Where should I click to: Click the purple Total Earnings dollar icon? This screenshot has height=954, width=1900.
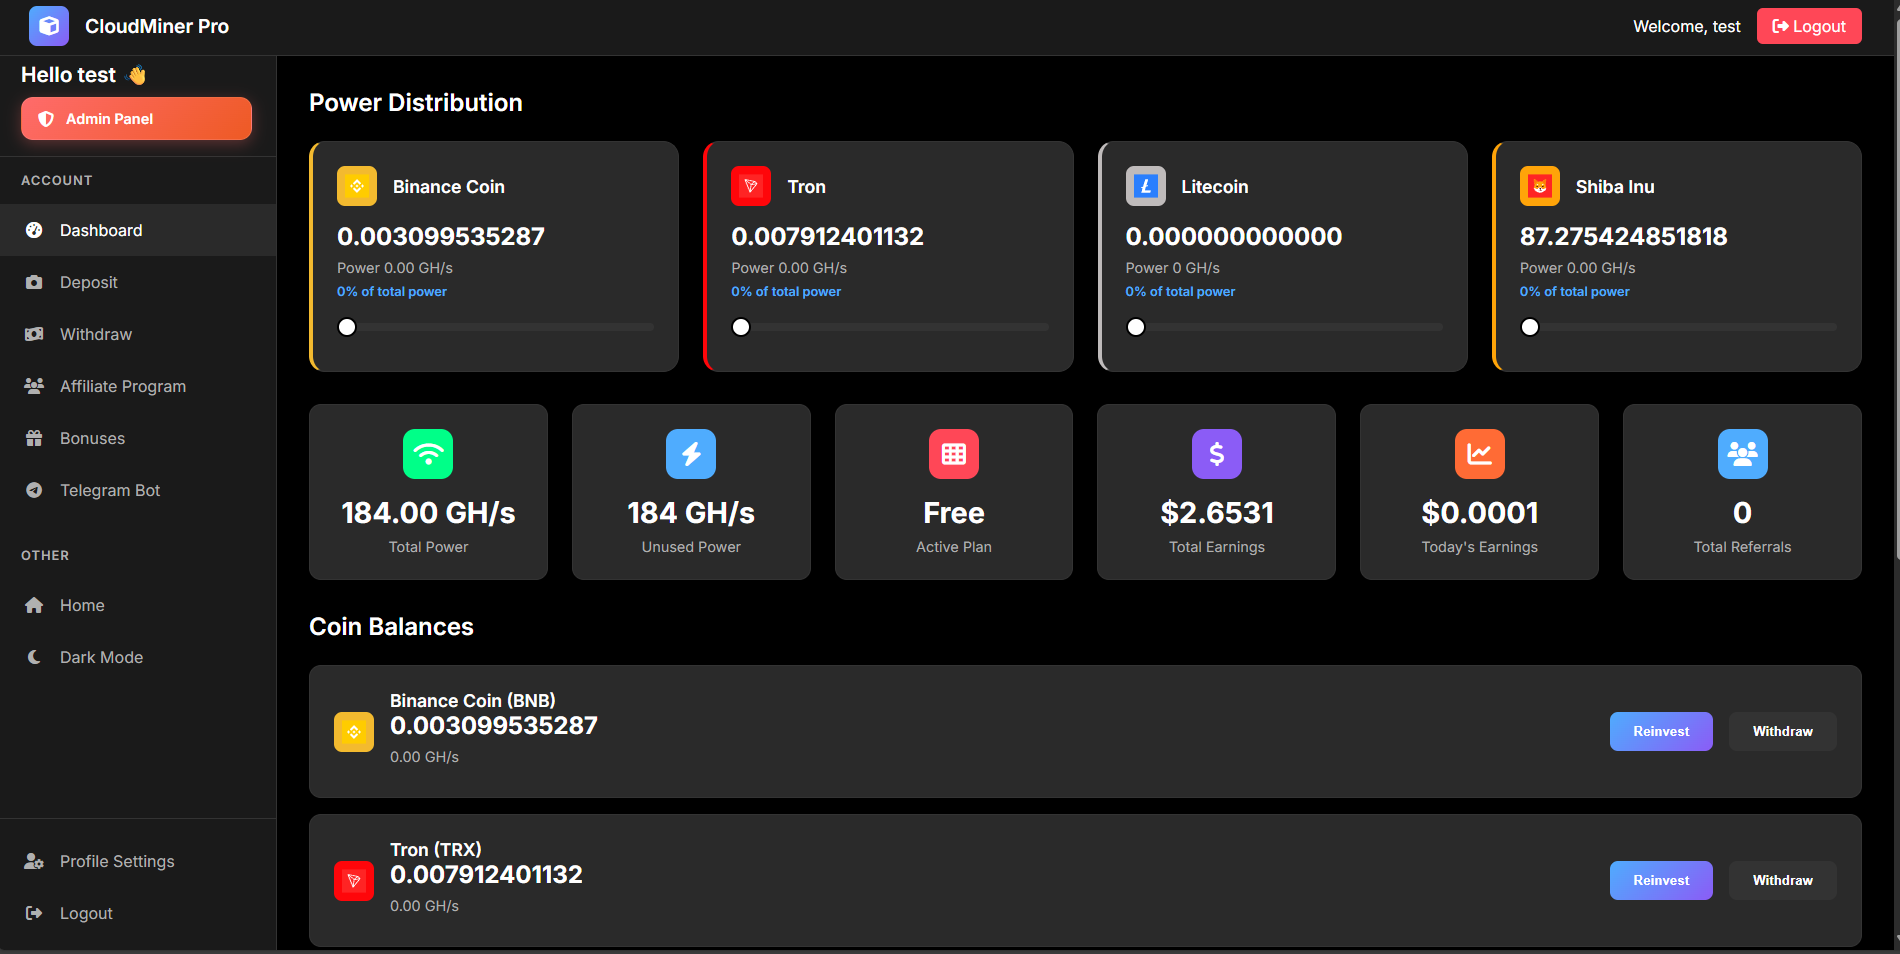coord(1216,454)
